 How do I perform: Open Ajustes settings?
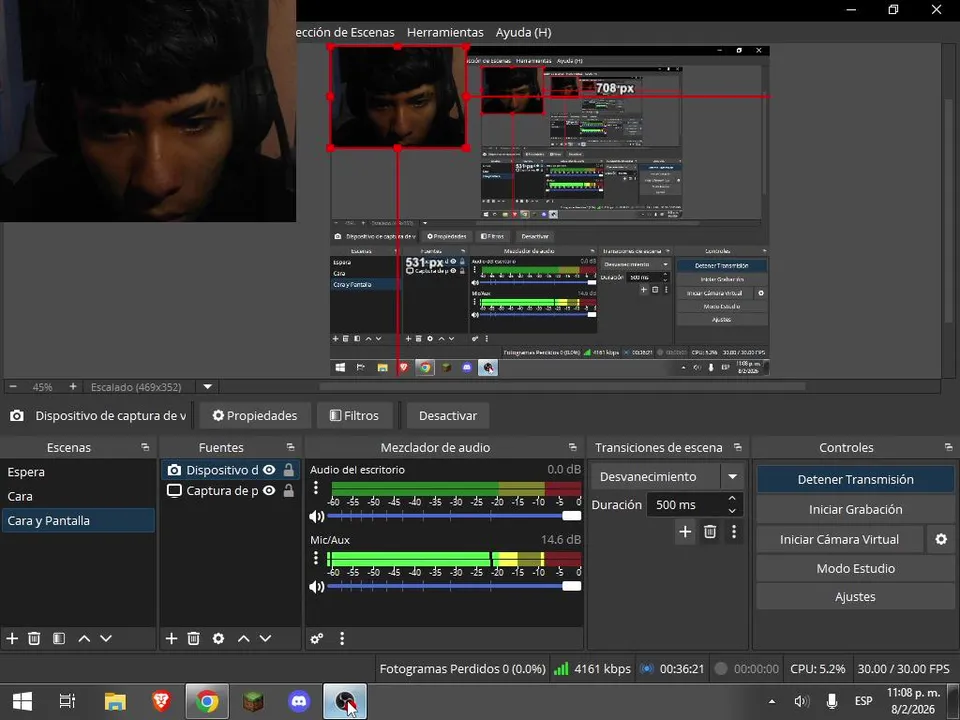click(x=855, y=596)
